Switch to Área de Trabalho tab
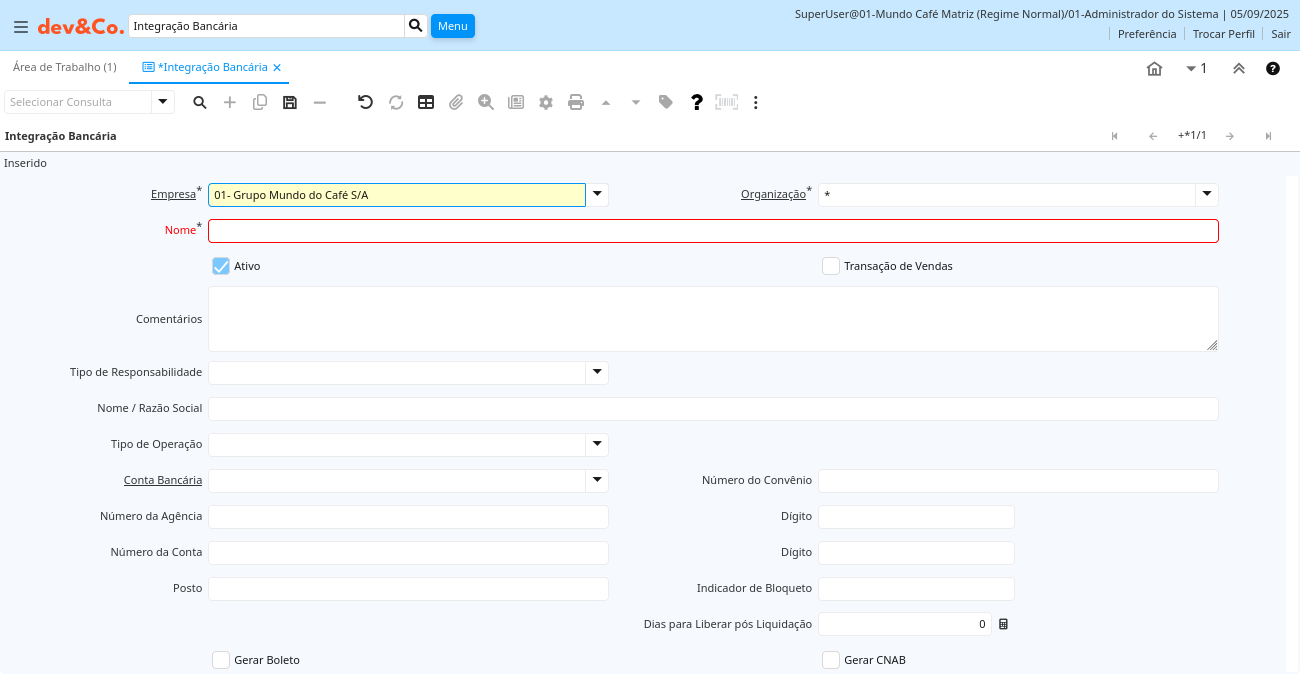The height and width of the screenshot is (674, 1300). pos(65,67)
